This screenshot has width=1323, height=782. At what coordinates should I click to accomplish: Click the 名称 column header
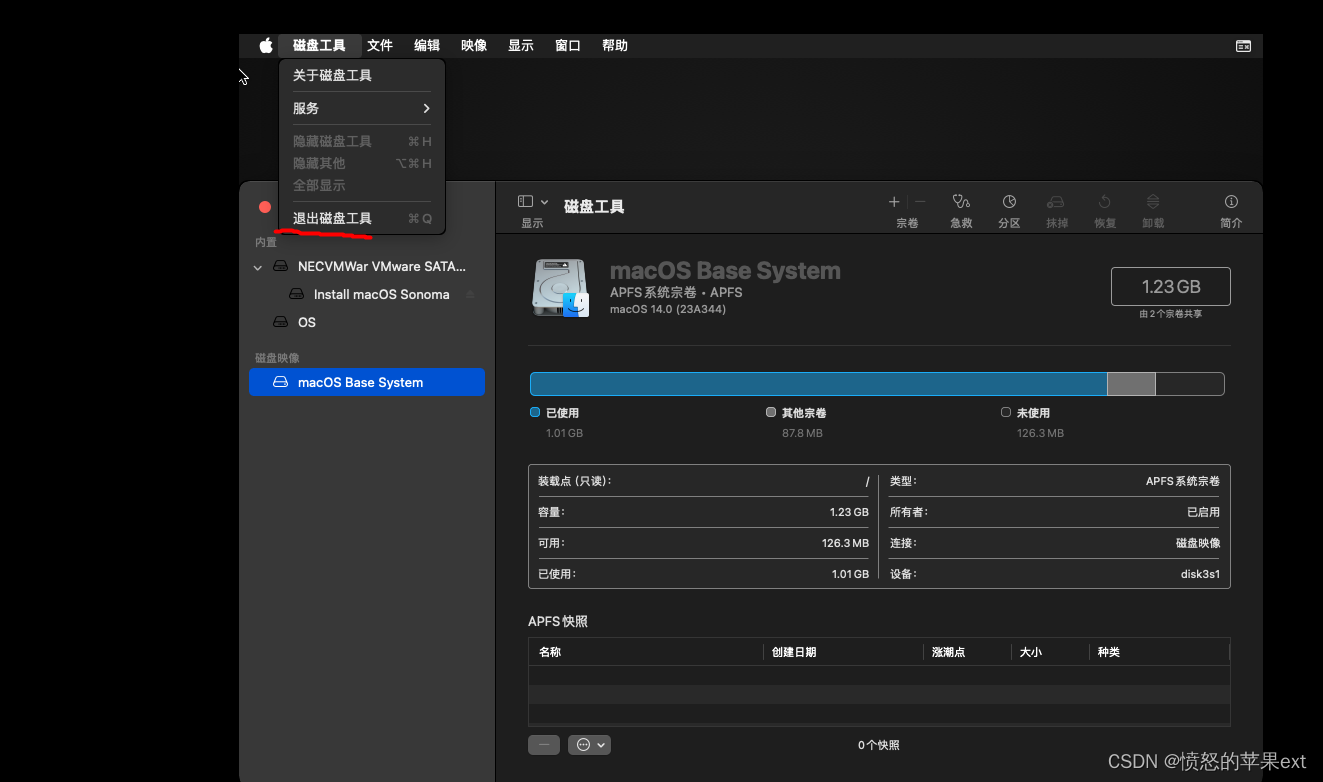[646, 652]
